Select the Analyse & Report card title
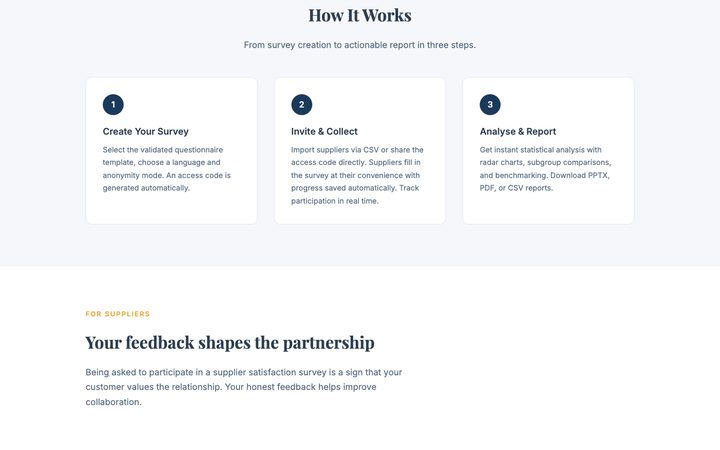This screenshot has width=720, height=450. [518, 132]
